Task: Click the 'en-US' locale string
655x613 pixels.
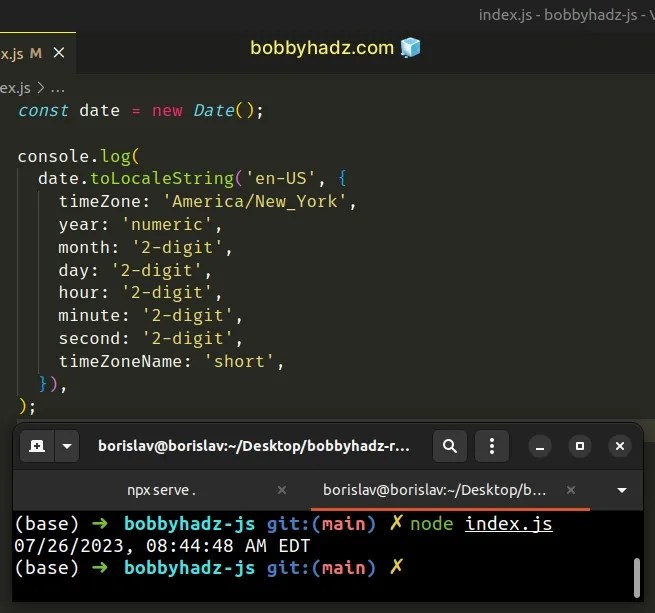Action: click(281, 178)
